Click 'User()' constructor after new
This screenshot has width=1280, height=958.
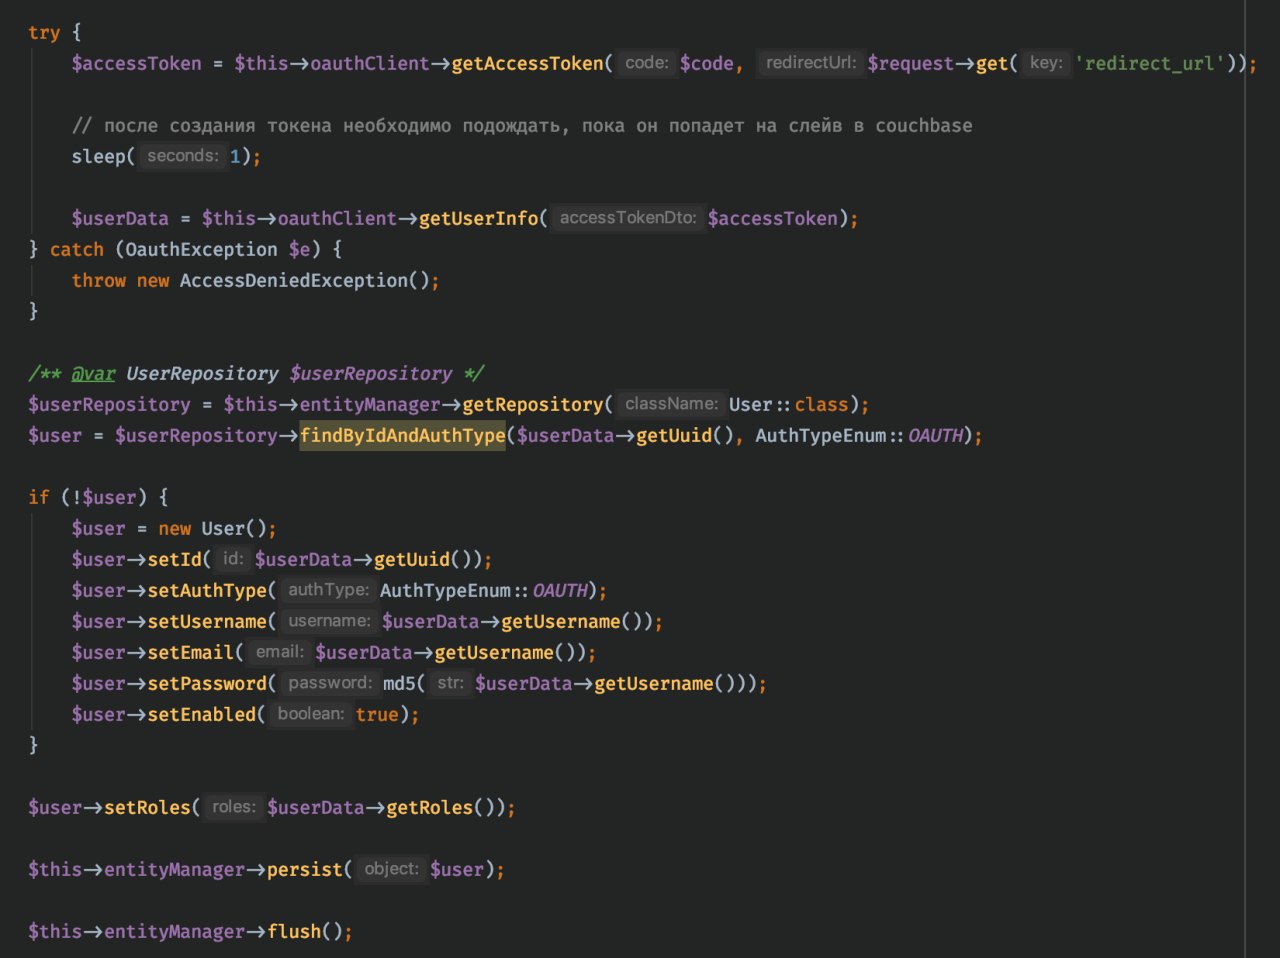coord(233,528)
